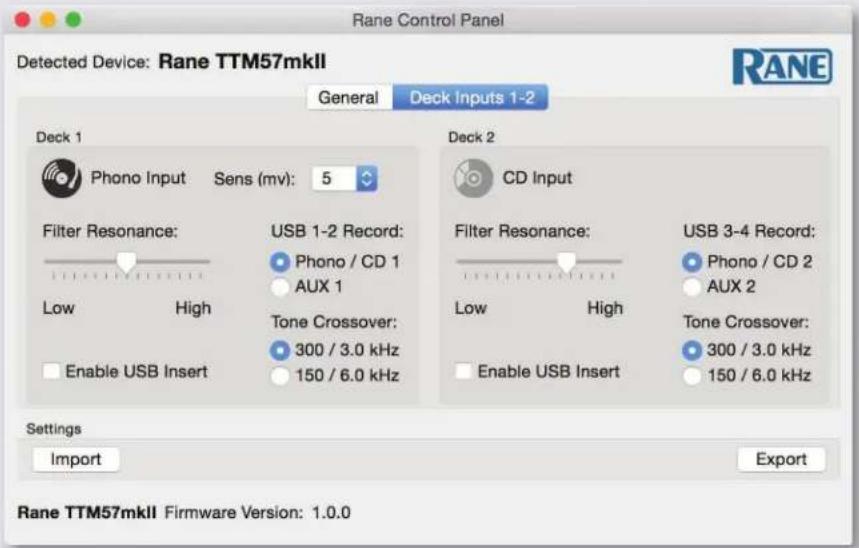Click the Deck 1 vinyl Phono Input icon

pyautogui.click(x=61, y=178)
